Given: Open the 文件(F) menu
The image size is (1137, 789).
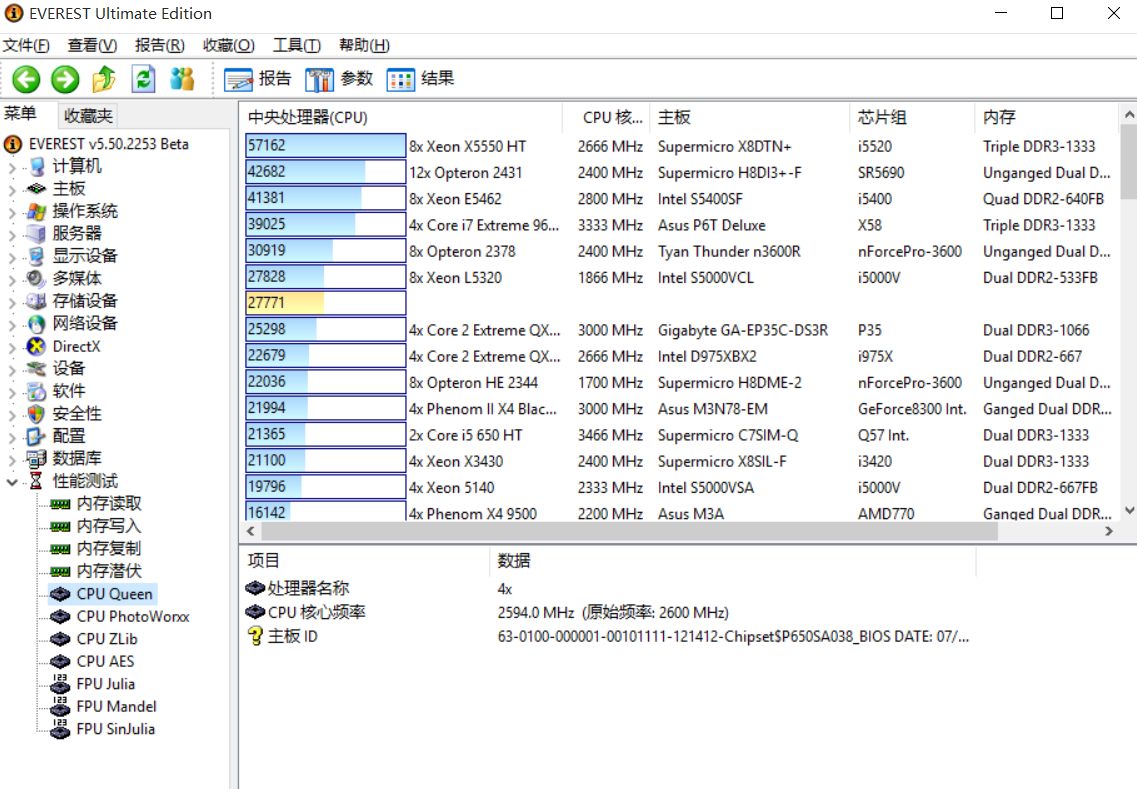Looking at the screenshot, I should point(26,46).
